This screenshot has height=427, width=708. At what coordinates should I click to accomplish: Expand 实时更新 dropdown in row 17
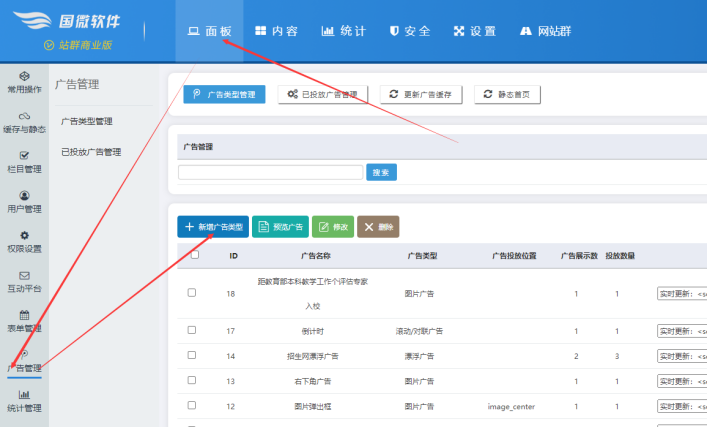tap(682, 330)
